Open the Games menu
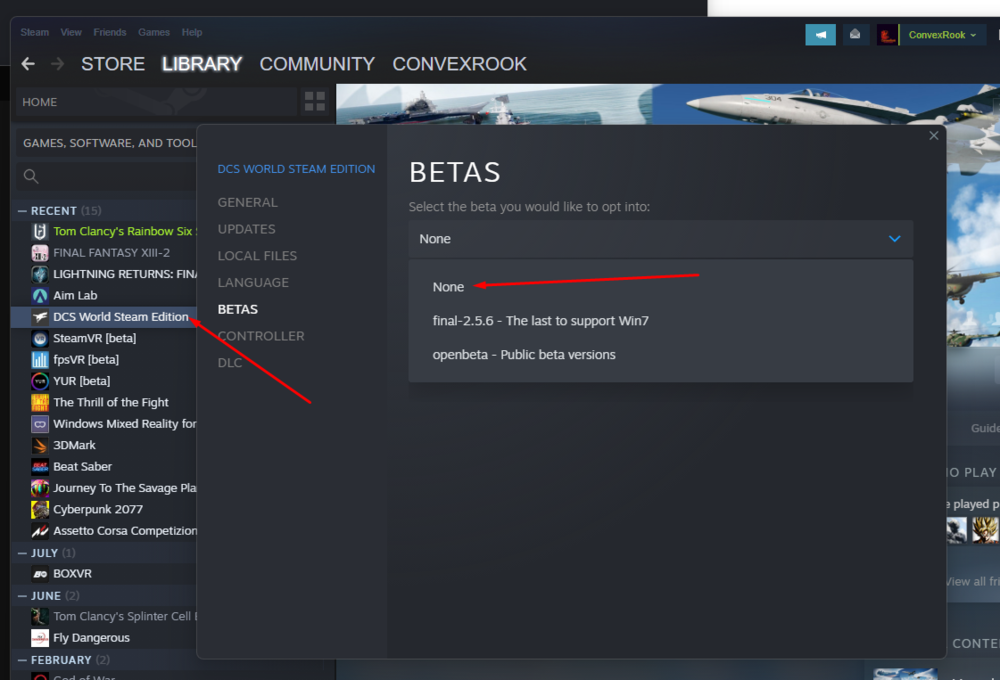Viewport: 1000px width, 680px height. point(154,32)
